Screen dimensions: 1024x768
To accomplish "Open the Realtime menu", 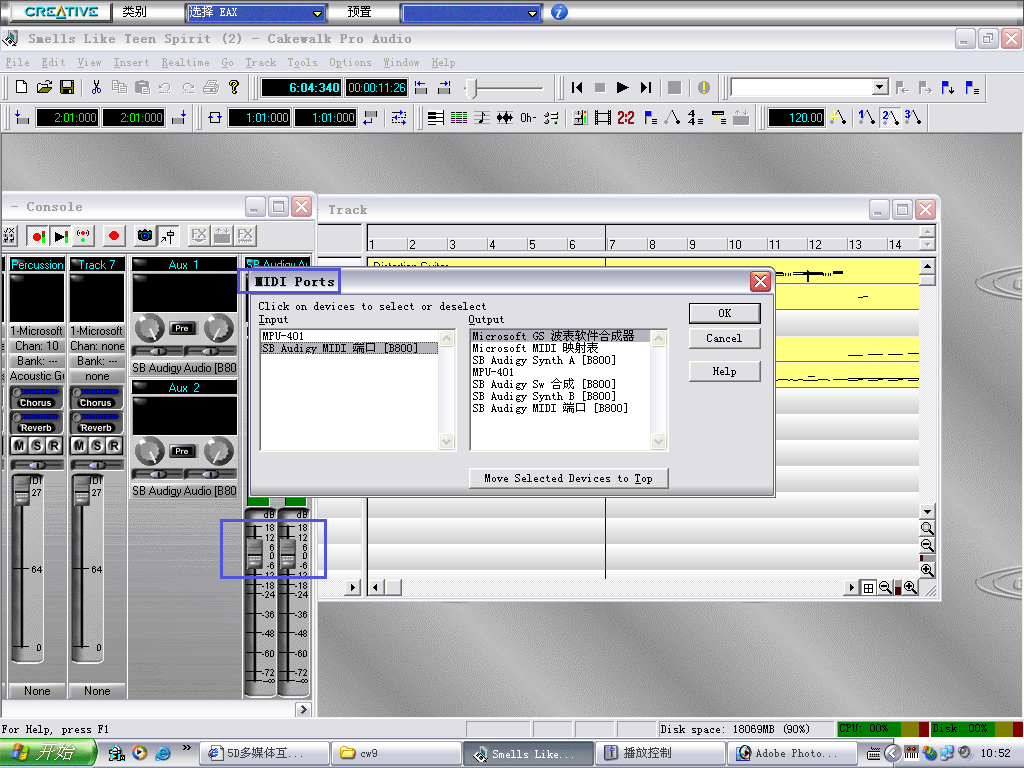I will click(x=185, y=62).
